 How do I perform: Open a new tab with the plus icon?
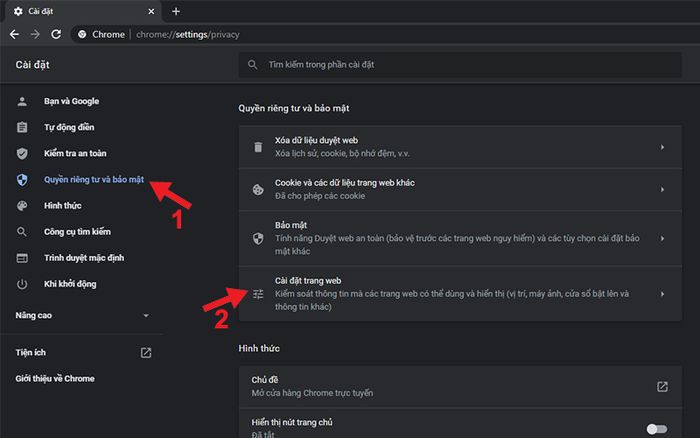click(176, 11)
